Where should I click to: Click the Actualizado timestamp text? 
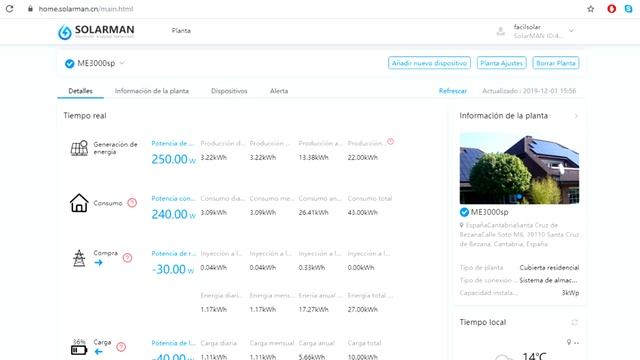tap(529, 91)
